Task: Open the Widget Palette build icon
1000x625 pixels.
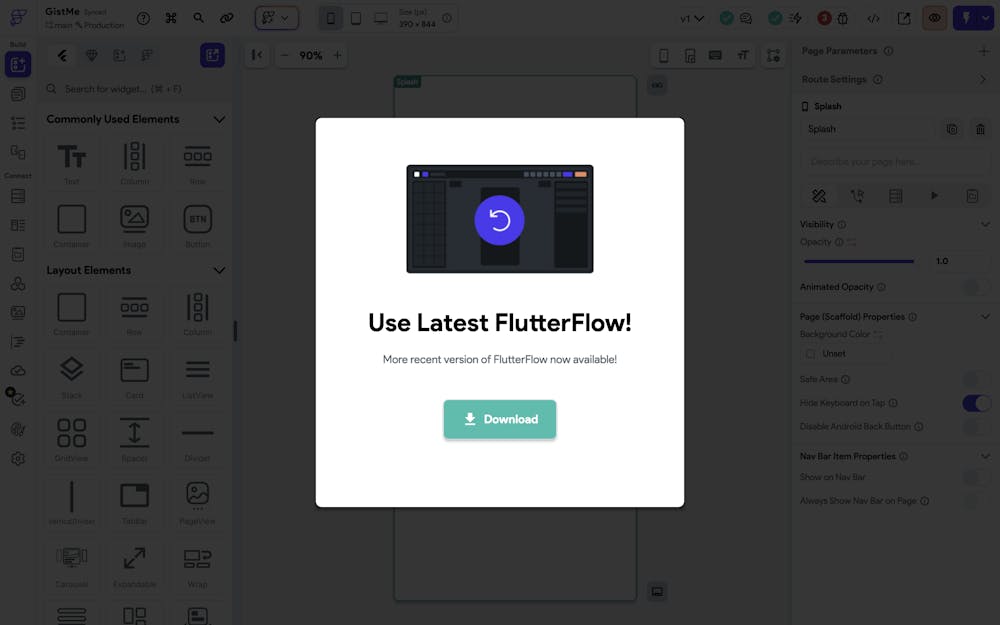Action: (x=18, y=64)
